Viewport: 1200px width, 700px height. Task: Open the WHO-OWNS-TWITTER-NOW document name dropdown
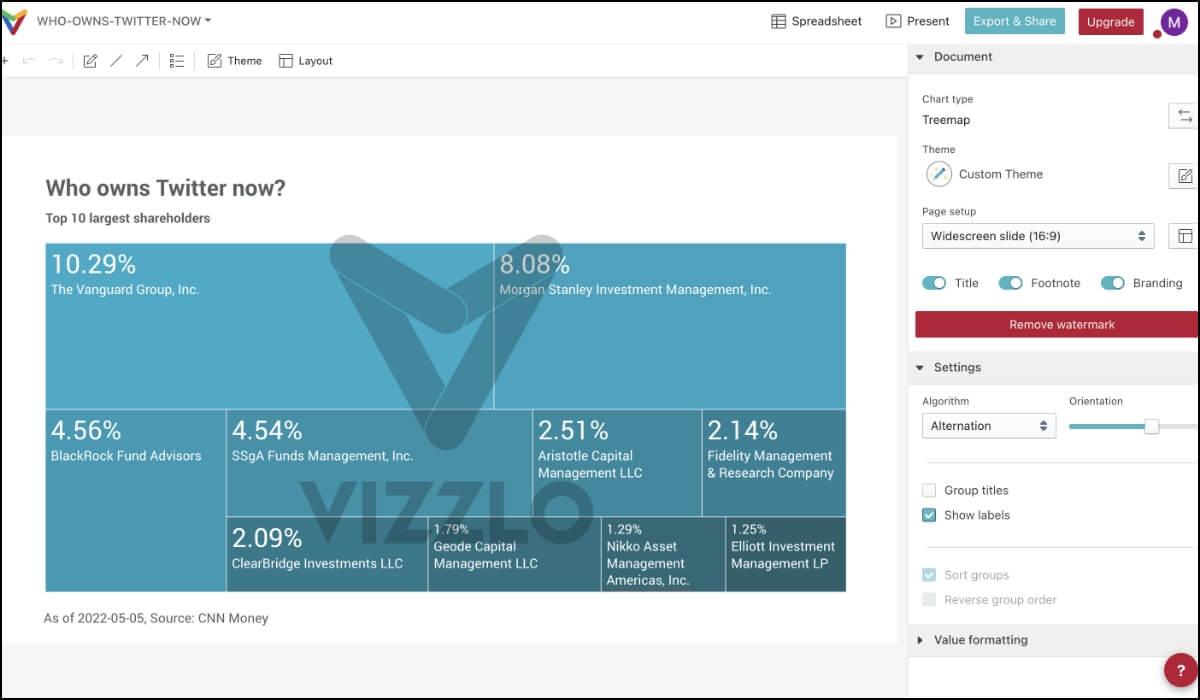pyautogui.click(x=124, y=21)
